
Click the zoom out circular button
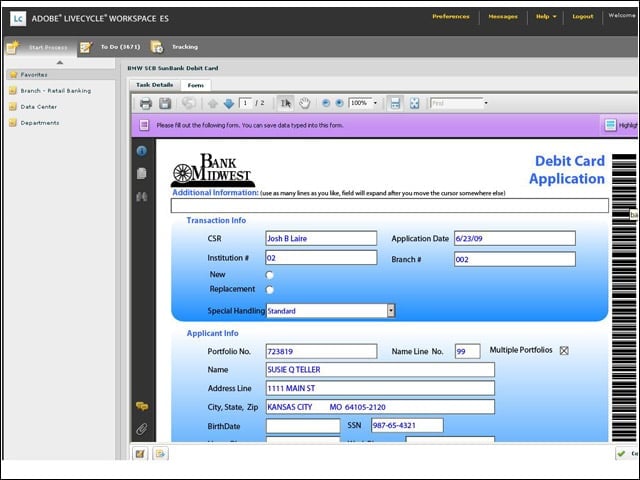[x=326, y=103]
